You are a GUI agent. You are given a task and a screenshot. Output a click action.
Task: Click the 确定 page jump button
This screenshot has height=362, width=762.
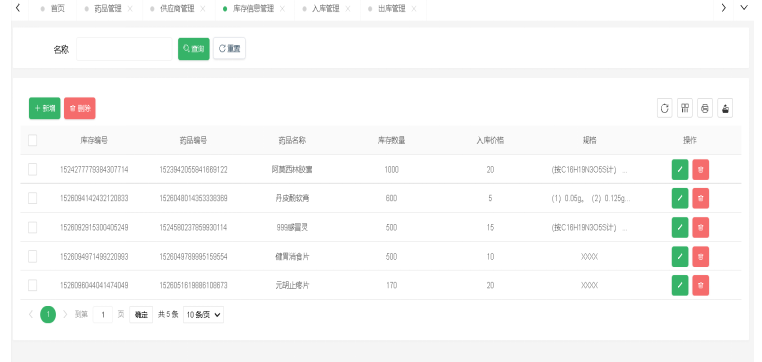pyautogui.click(x=141, y=315)
